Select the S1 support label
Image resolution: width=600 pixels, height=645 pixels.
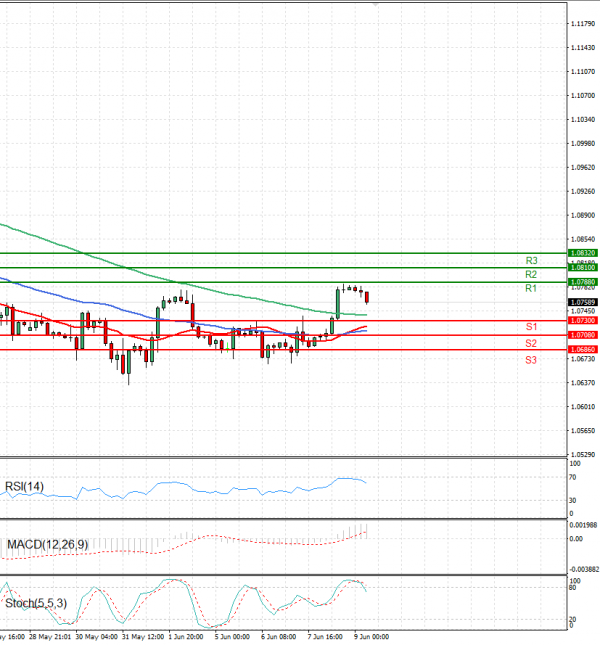click(x=531, y=327)
